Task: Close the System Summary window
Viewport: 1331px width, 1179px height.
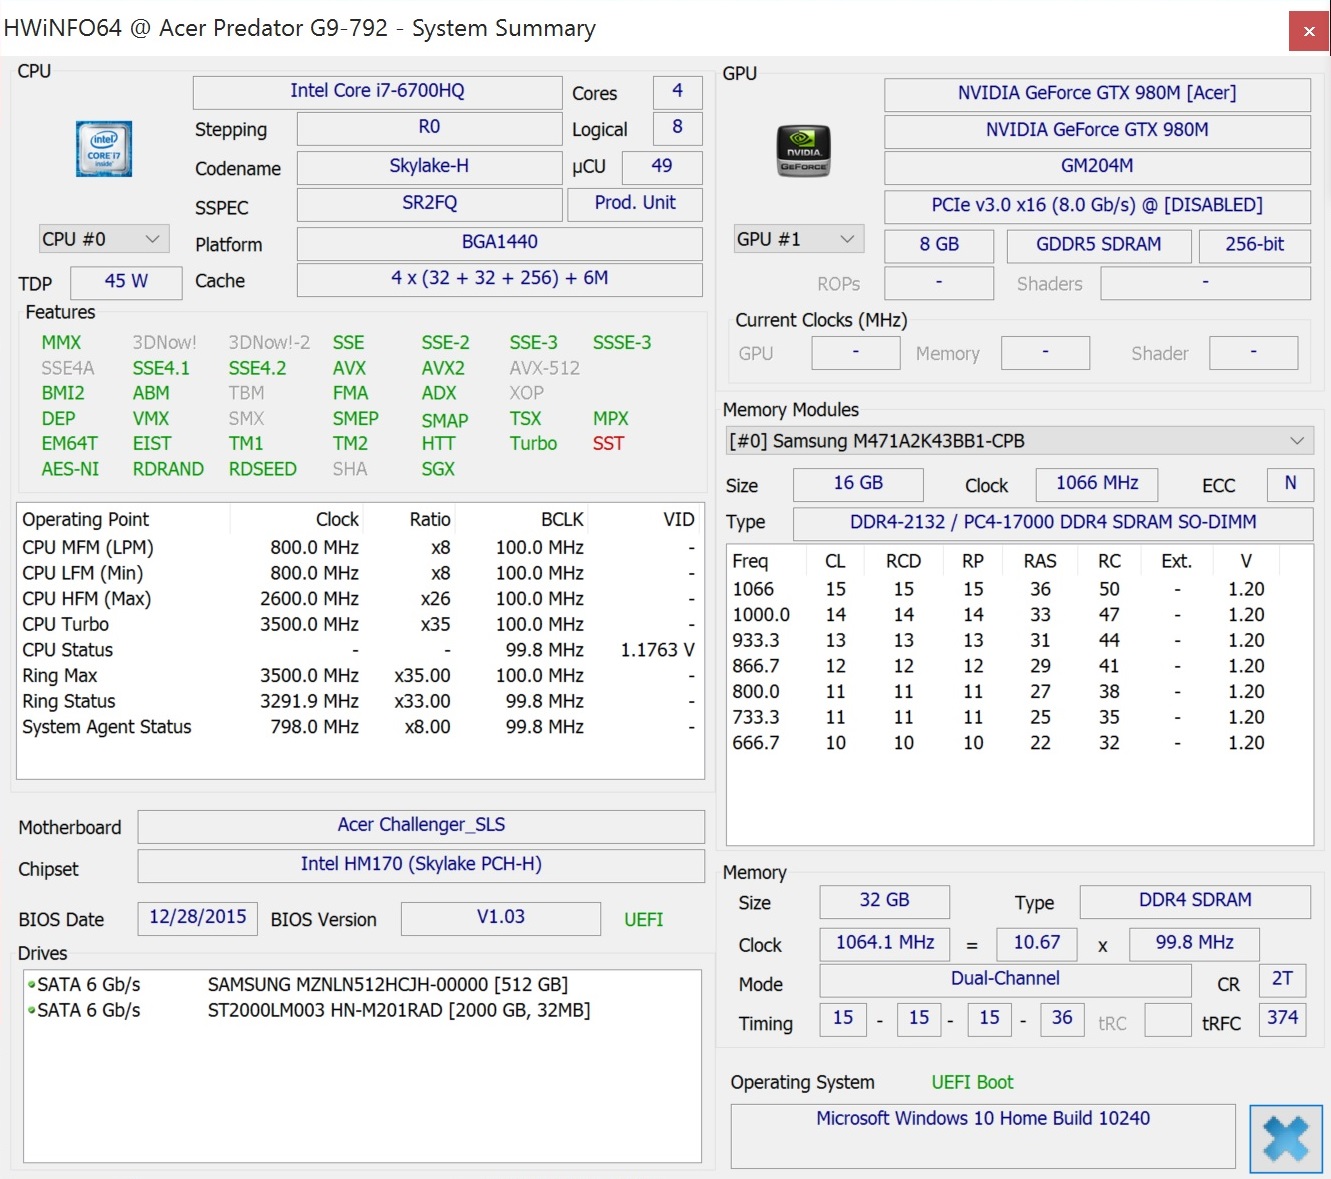Action: [1309, 31]
